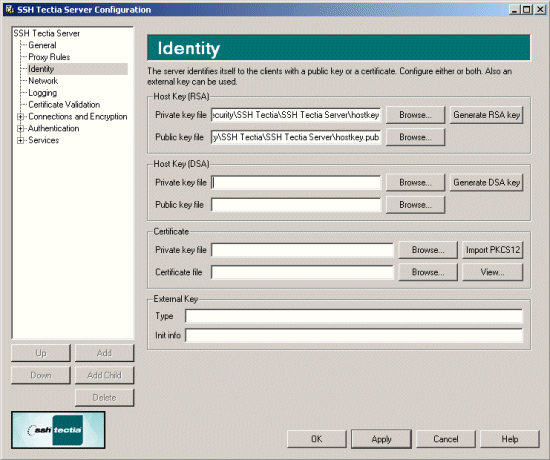550x460 pixels.
Task: Click the disabled Add Child button
Action: (x=105, y=375)
